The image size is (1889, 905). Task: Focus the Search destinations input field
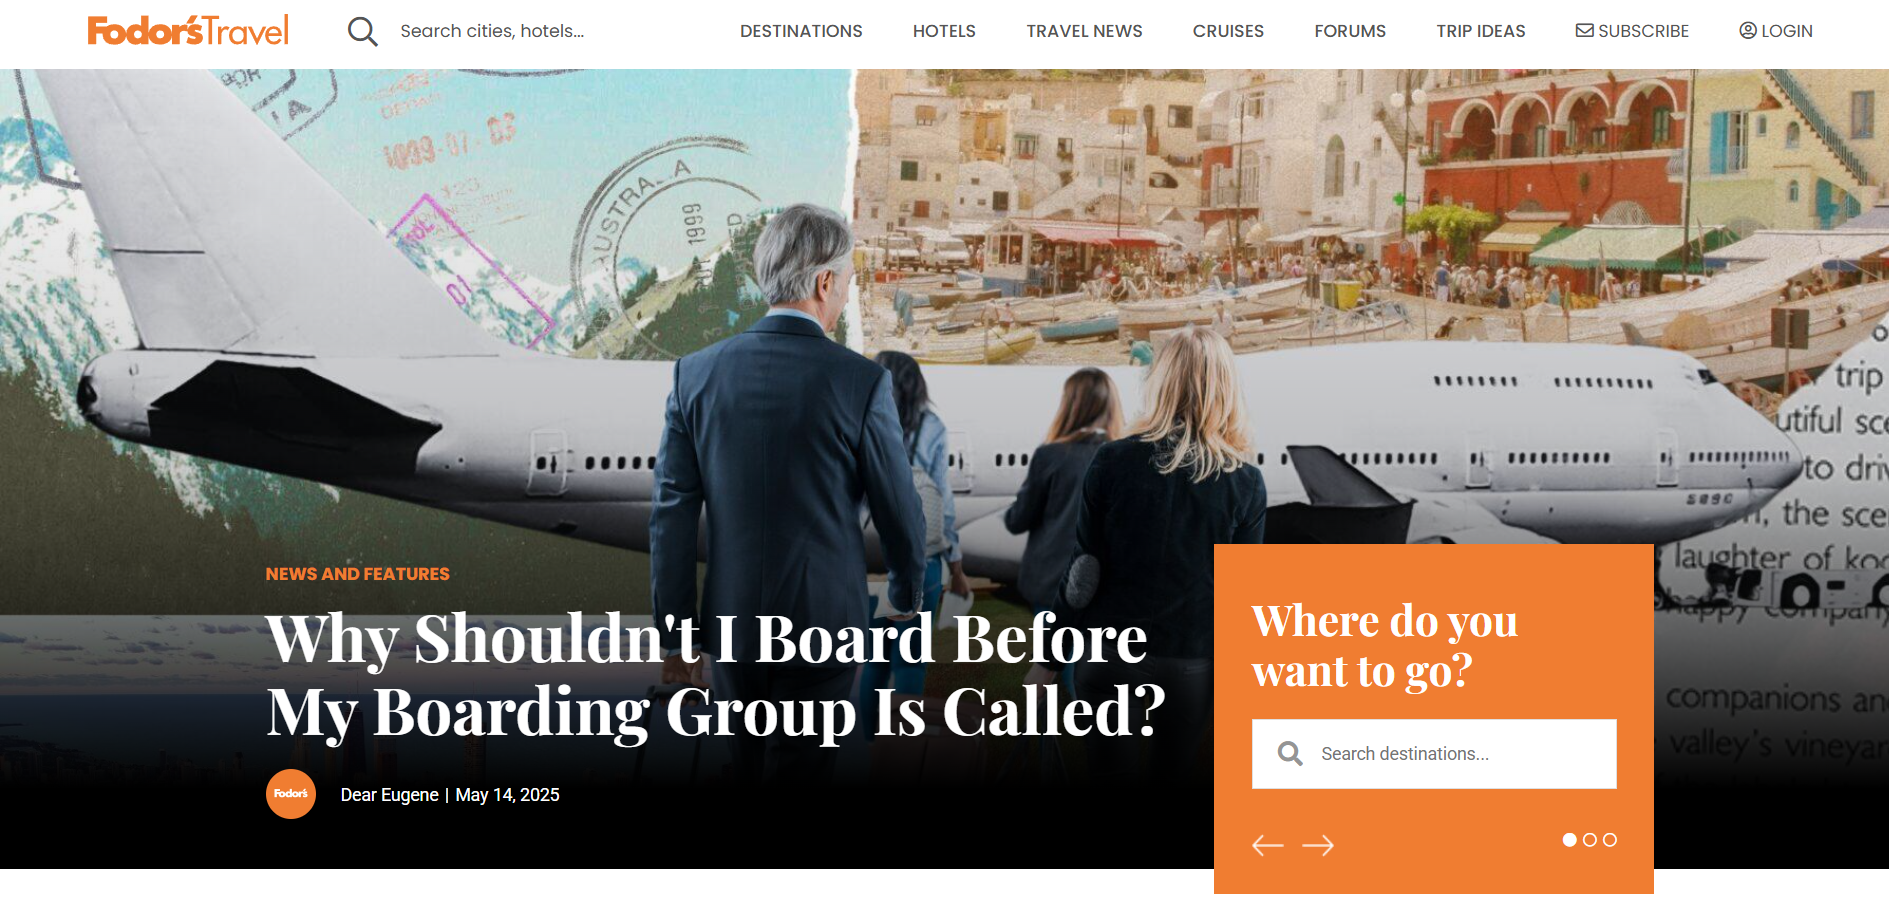(x=1434, y=754)
